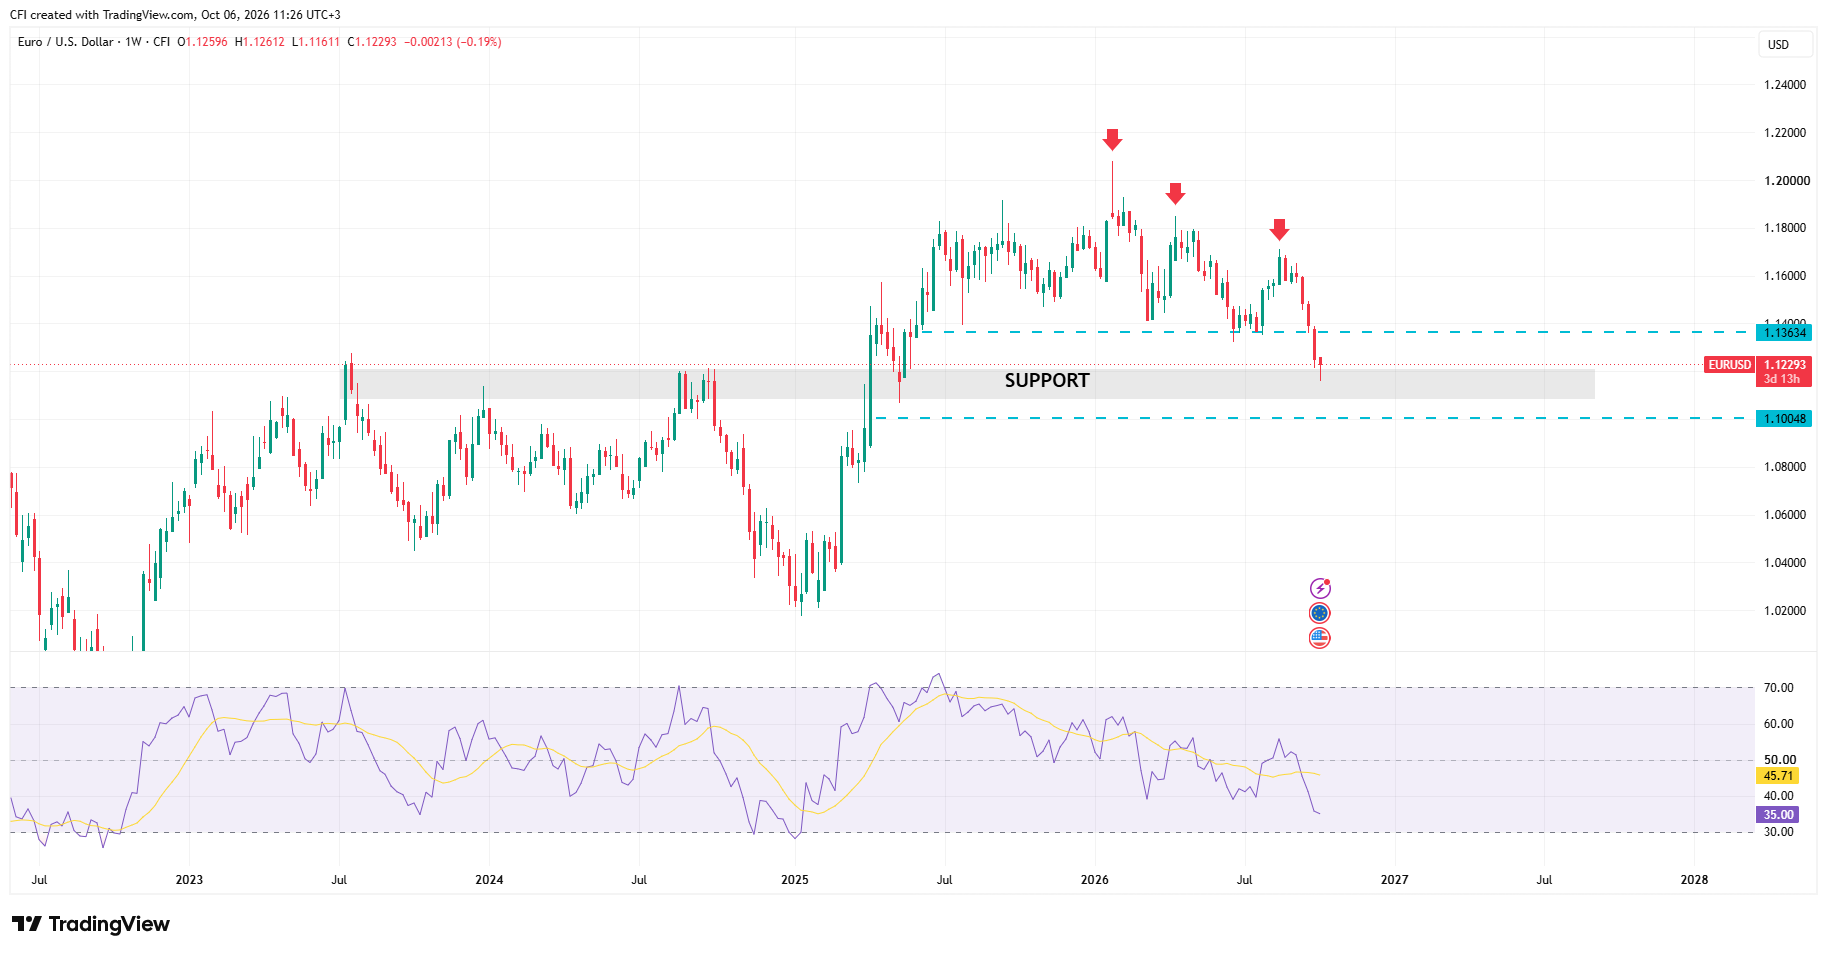This screenshot has height=954, width=1827.
Task: Click the 2024 label on time axis
Action: pos(489,880)
